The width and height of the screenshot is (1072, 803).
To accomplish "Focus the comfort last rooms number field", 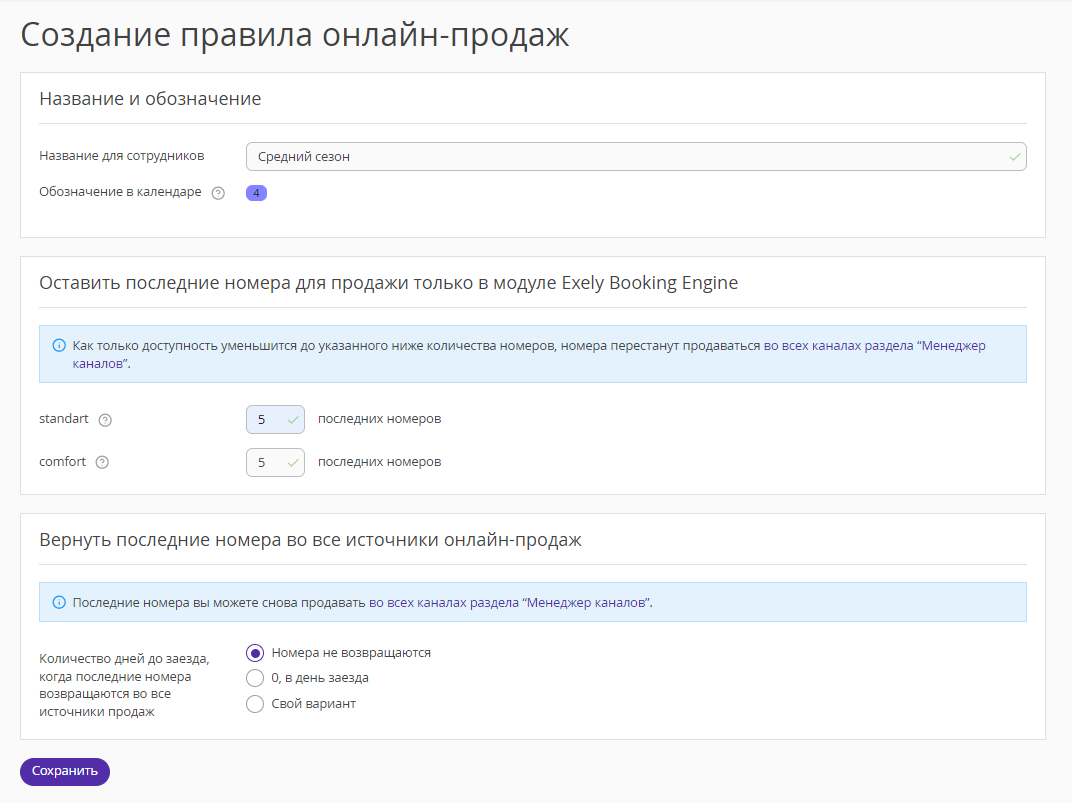I will [275, 463].
